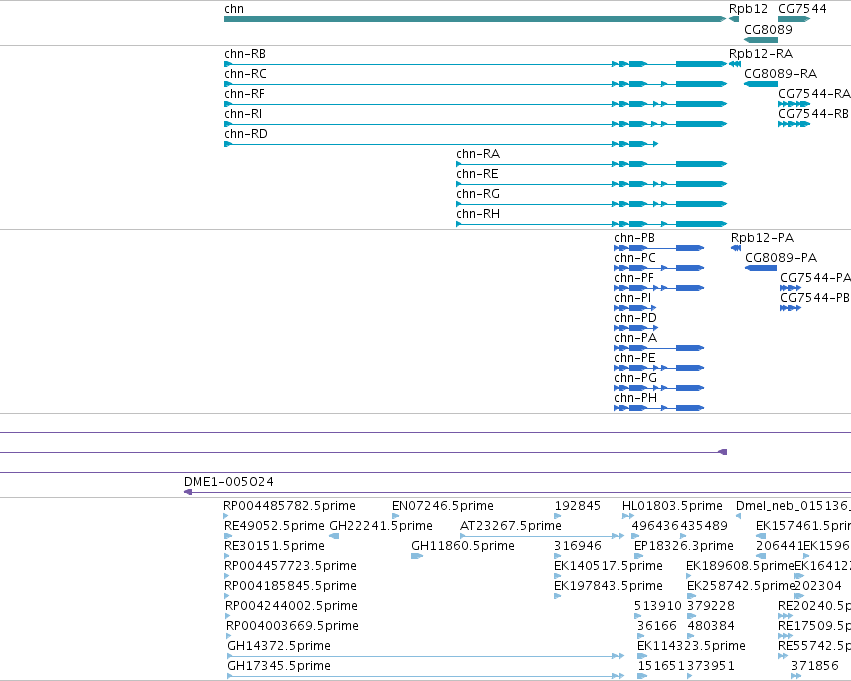The width and height of the screenshot is (851, 681).
Task: Select the RE30151.5prime EST label
Action: pyautogui.click(x=275, y=546)
